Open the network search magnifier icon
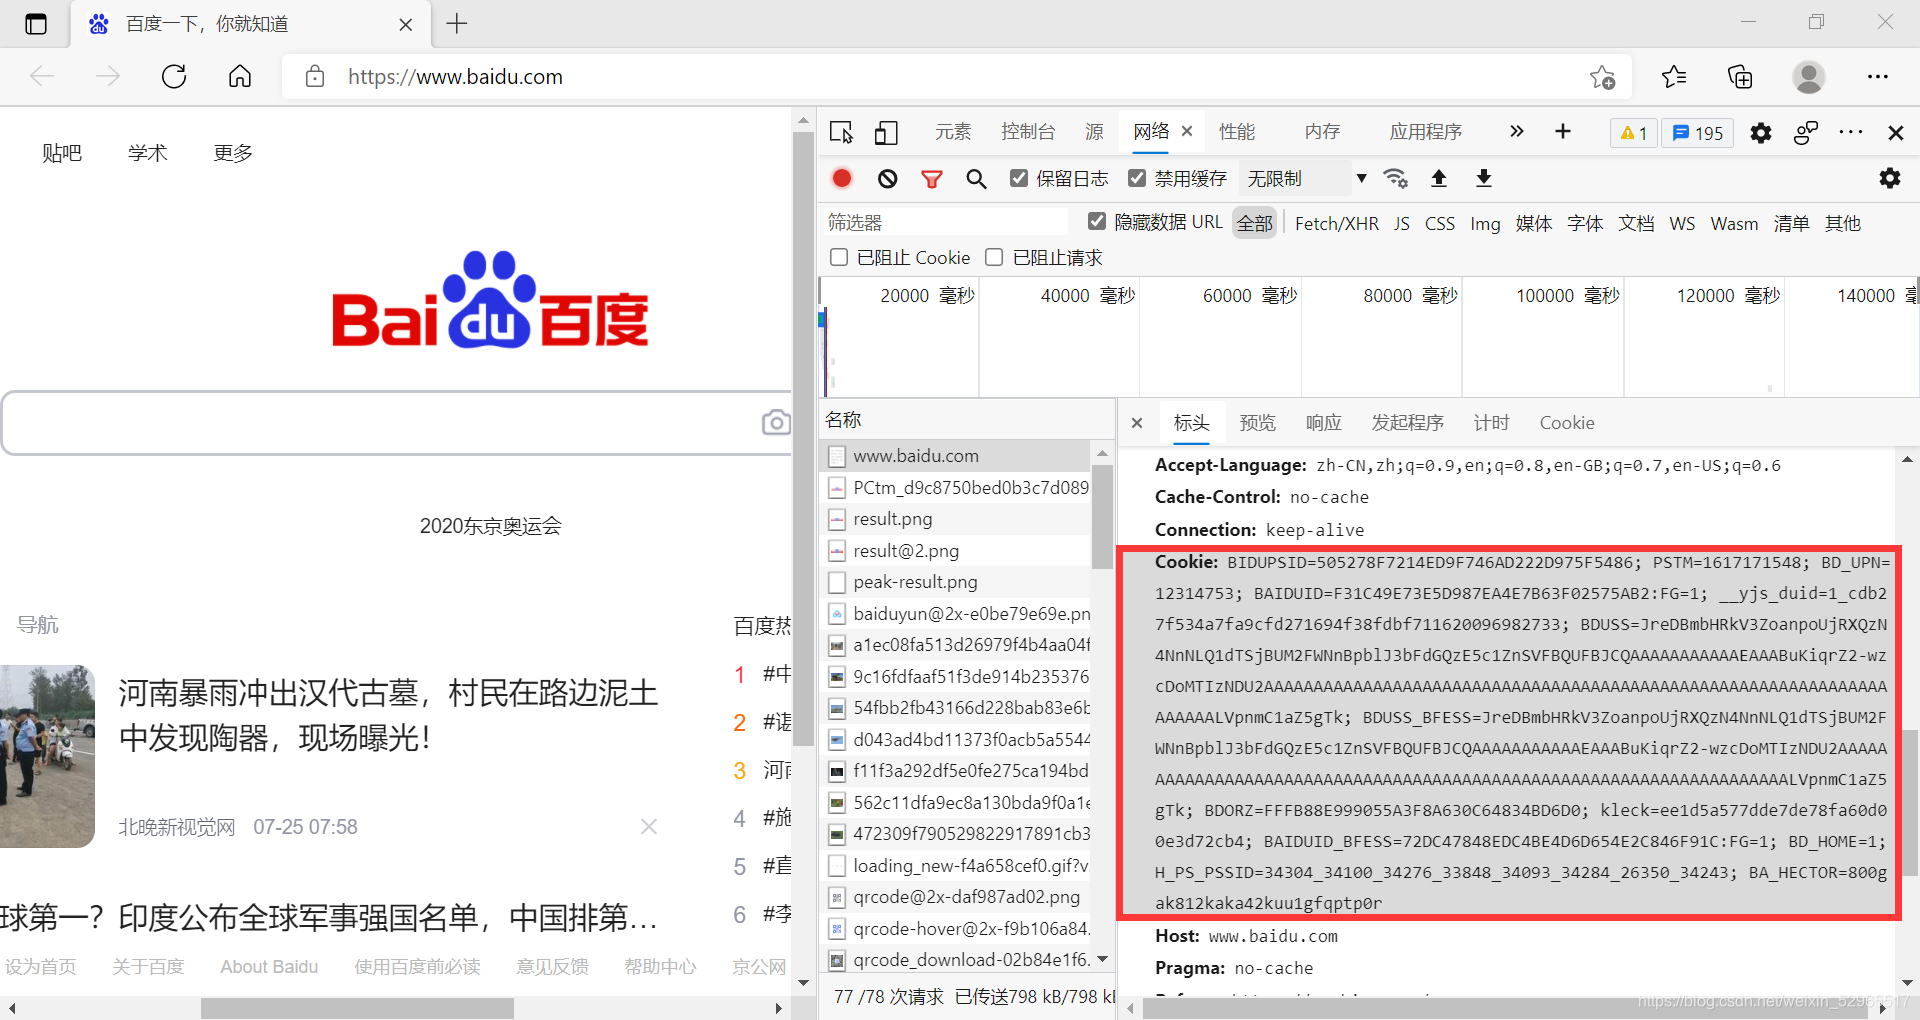The height and width of the screenshot is (1020, 1920). [x=976, y=179]
